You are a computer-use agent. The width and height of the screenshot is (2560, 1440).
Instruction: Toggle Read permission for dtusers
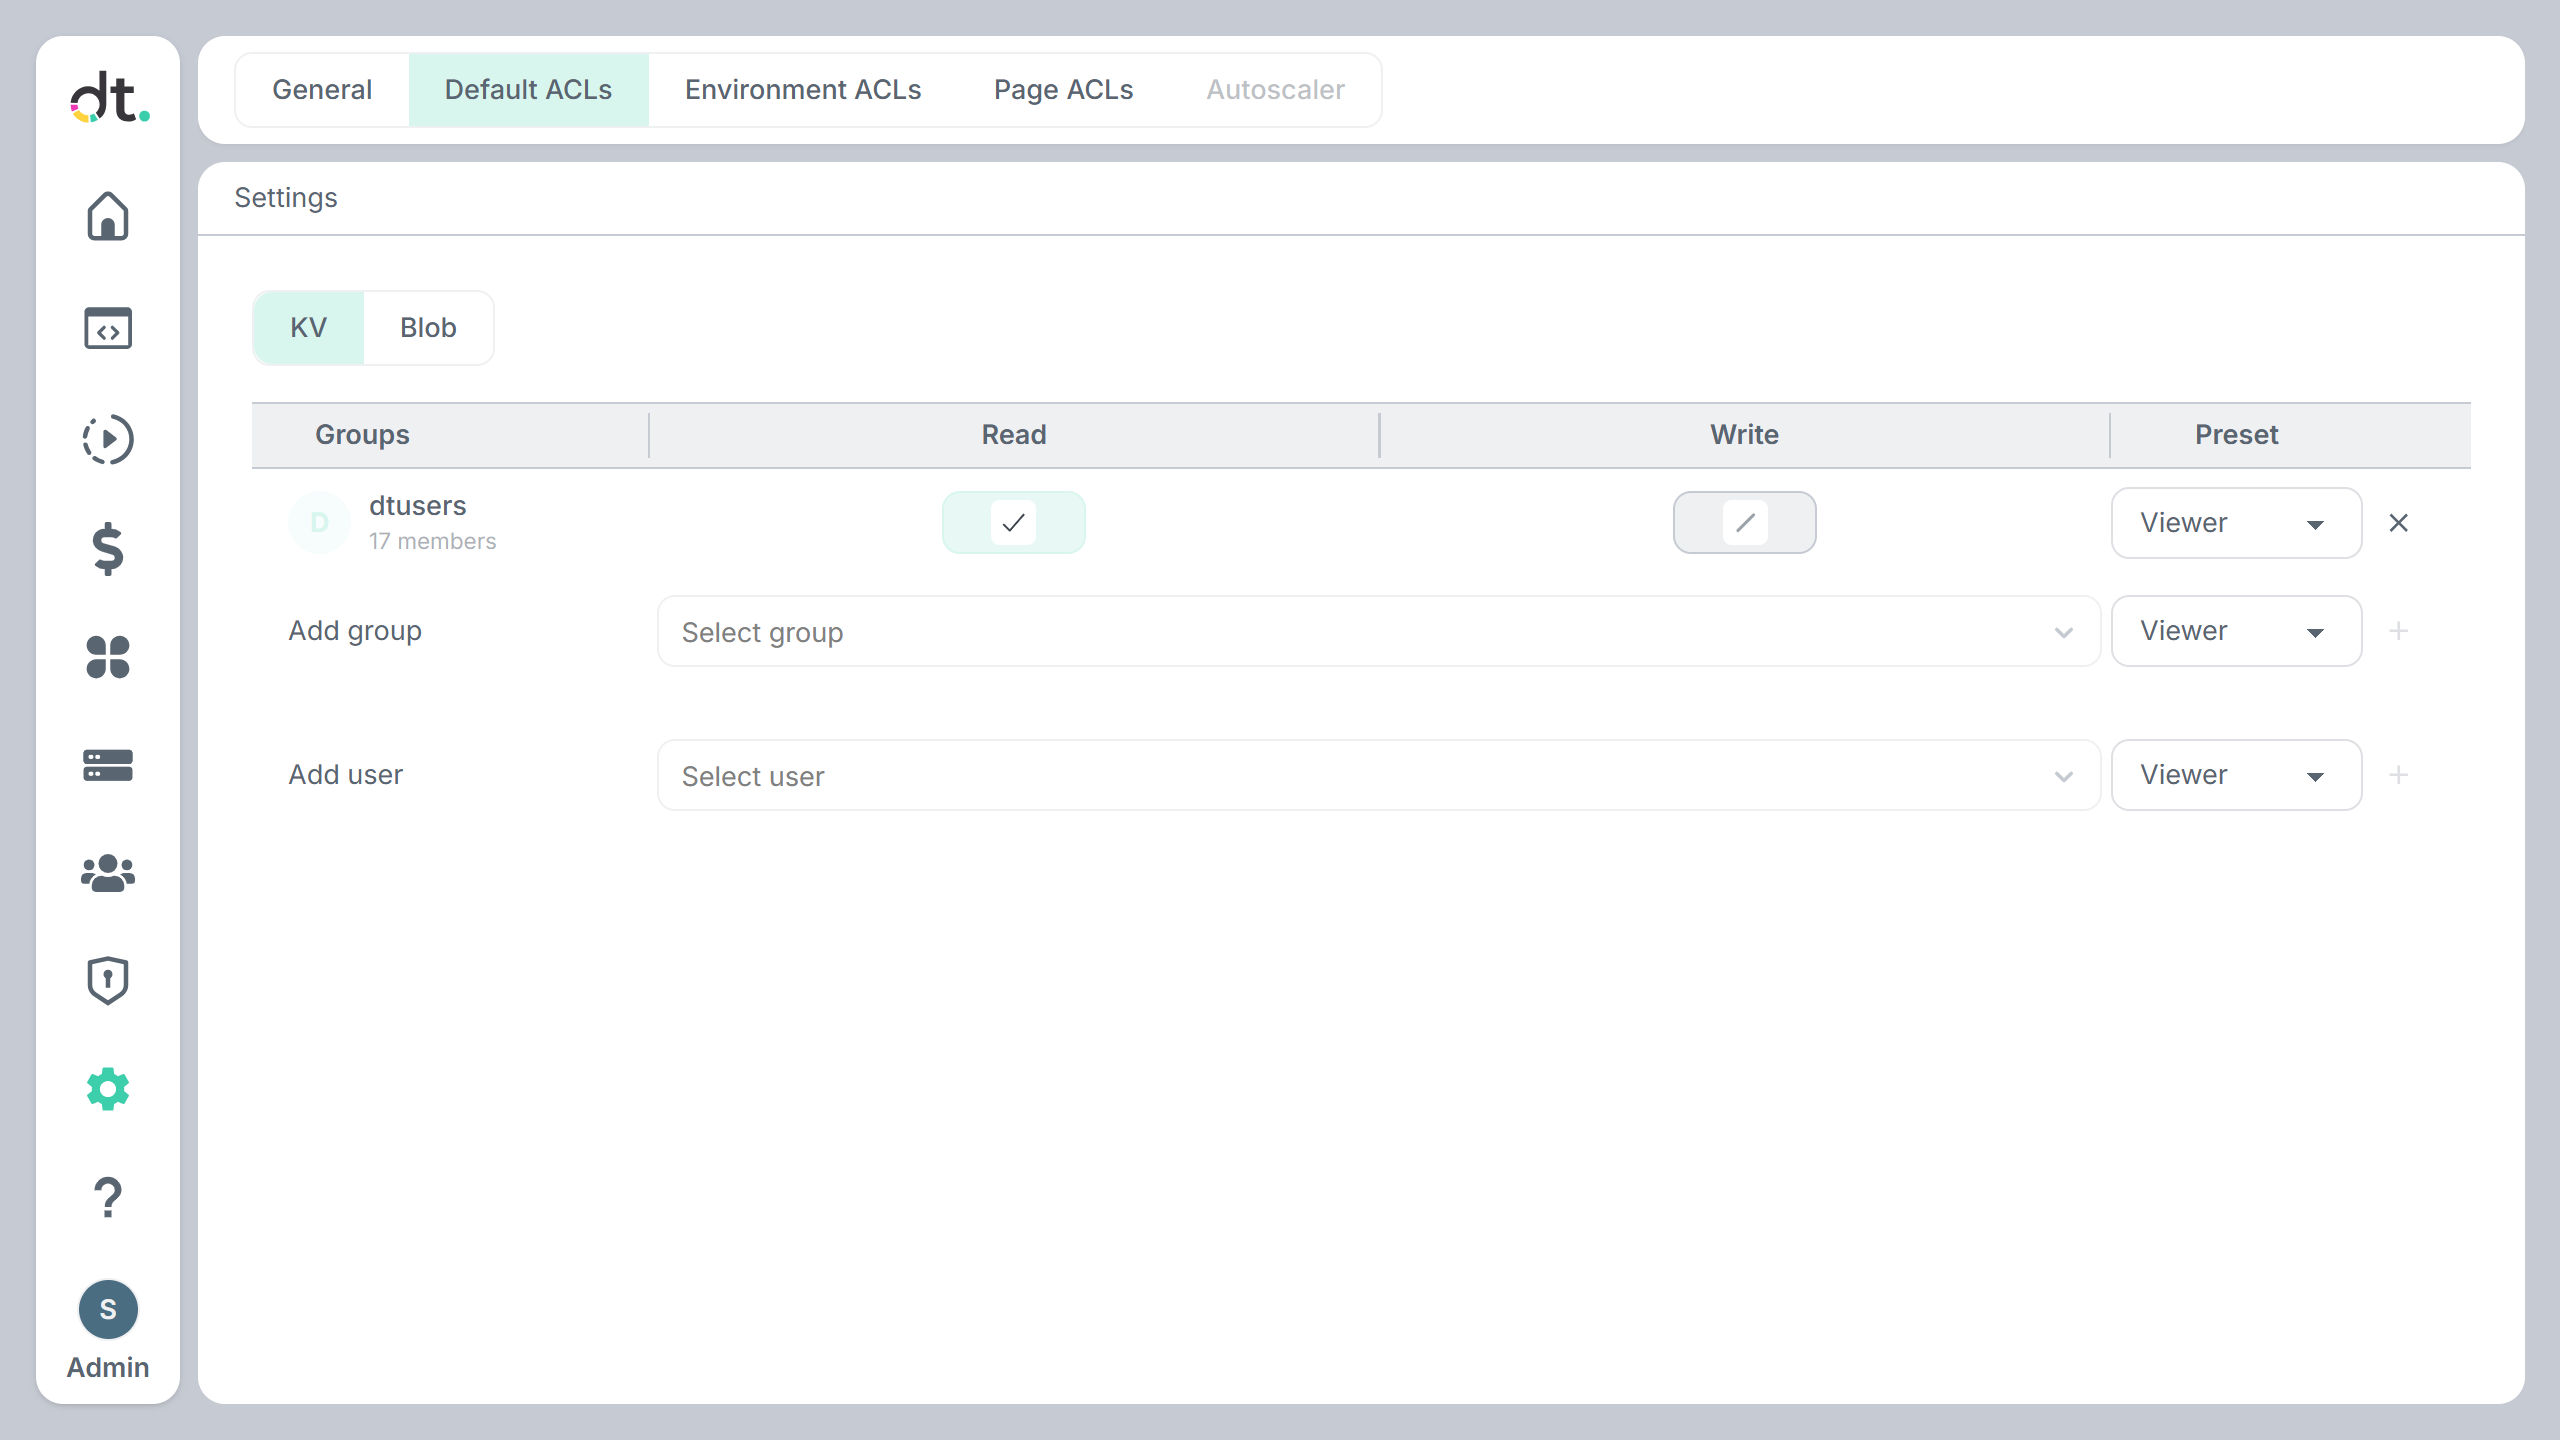(x=1013, y=522)
